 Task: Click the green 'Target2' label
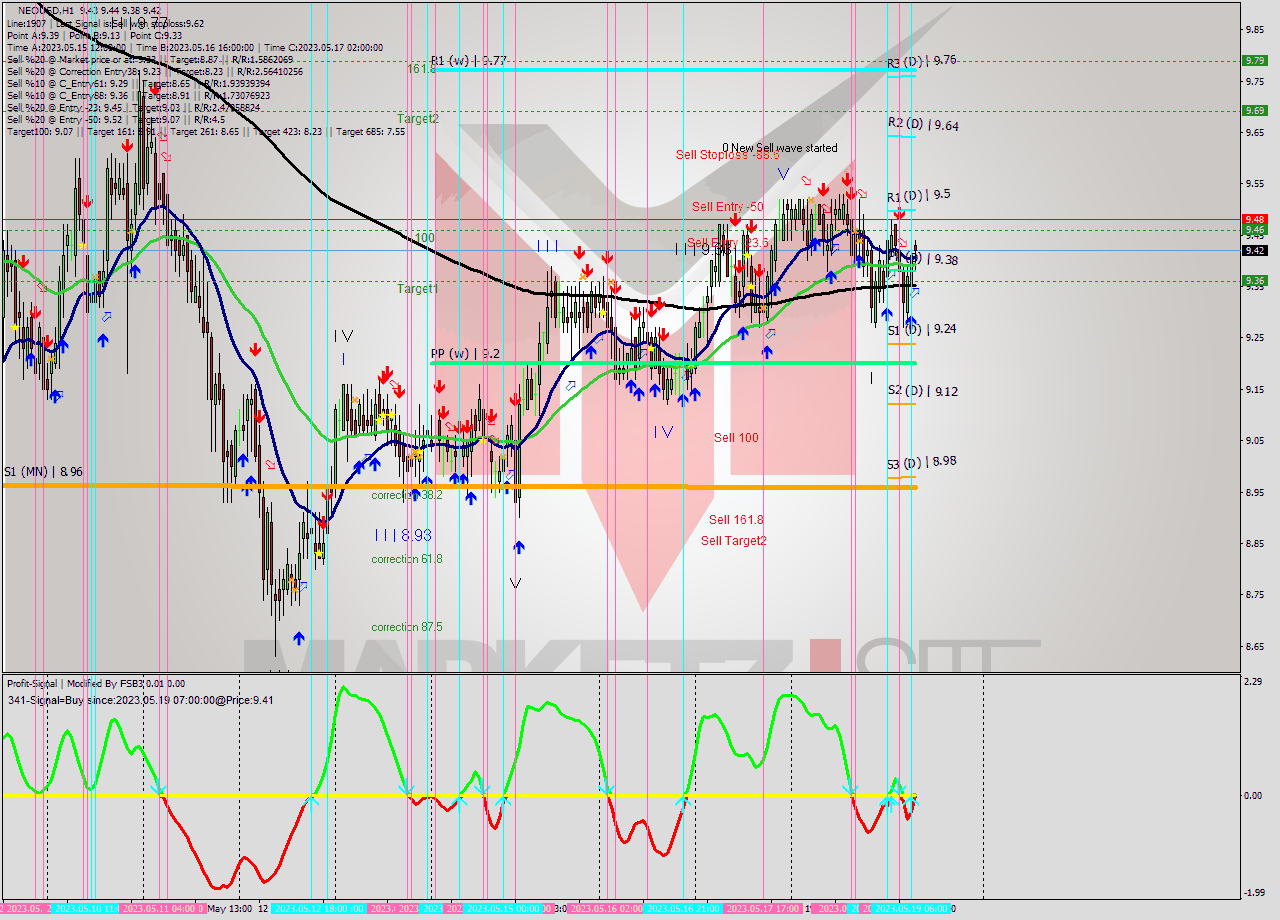tap(417, 118)
